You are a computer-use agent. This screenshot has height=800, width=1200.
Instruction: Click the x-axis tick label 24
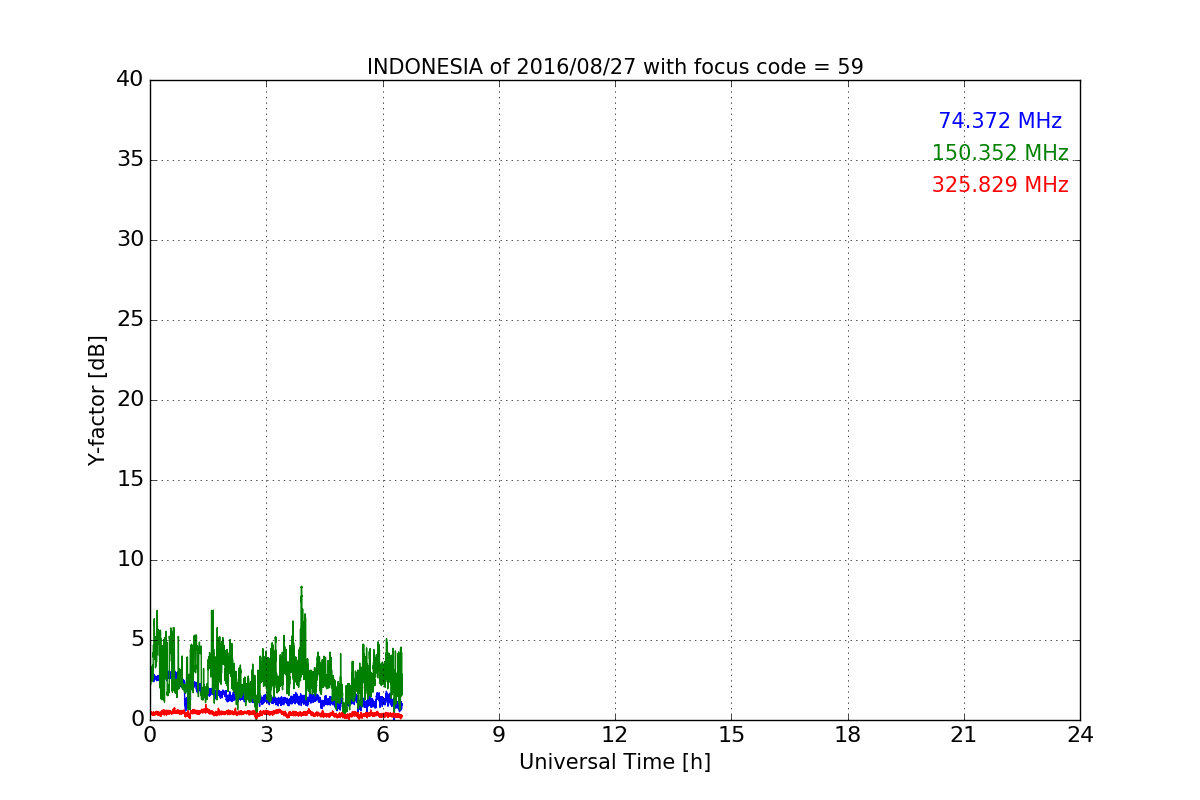(x=1080, y=735)
